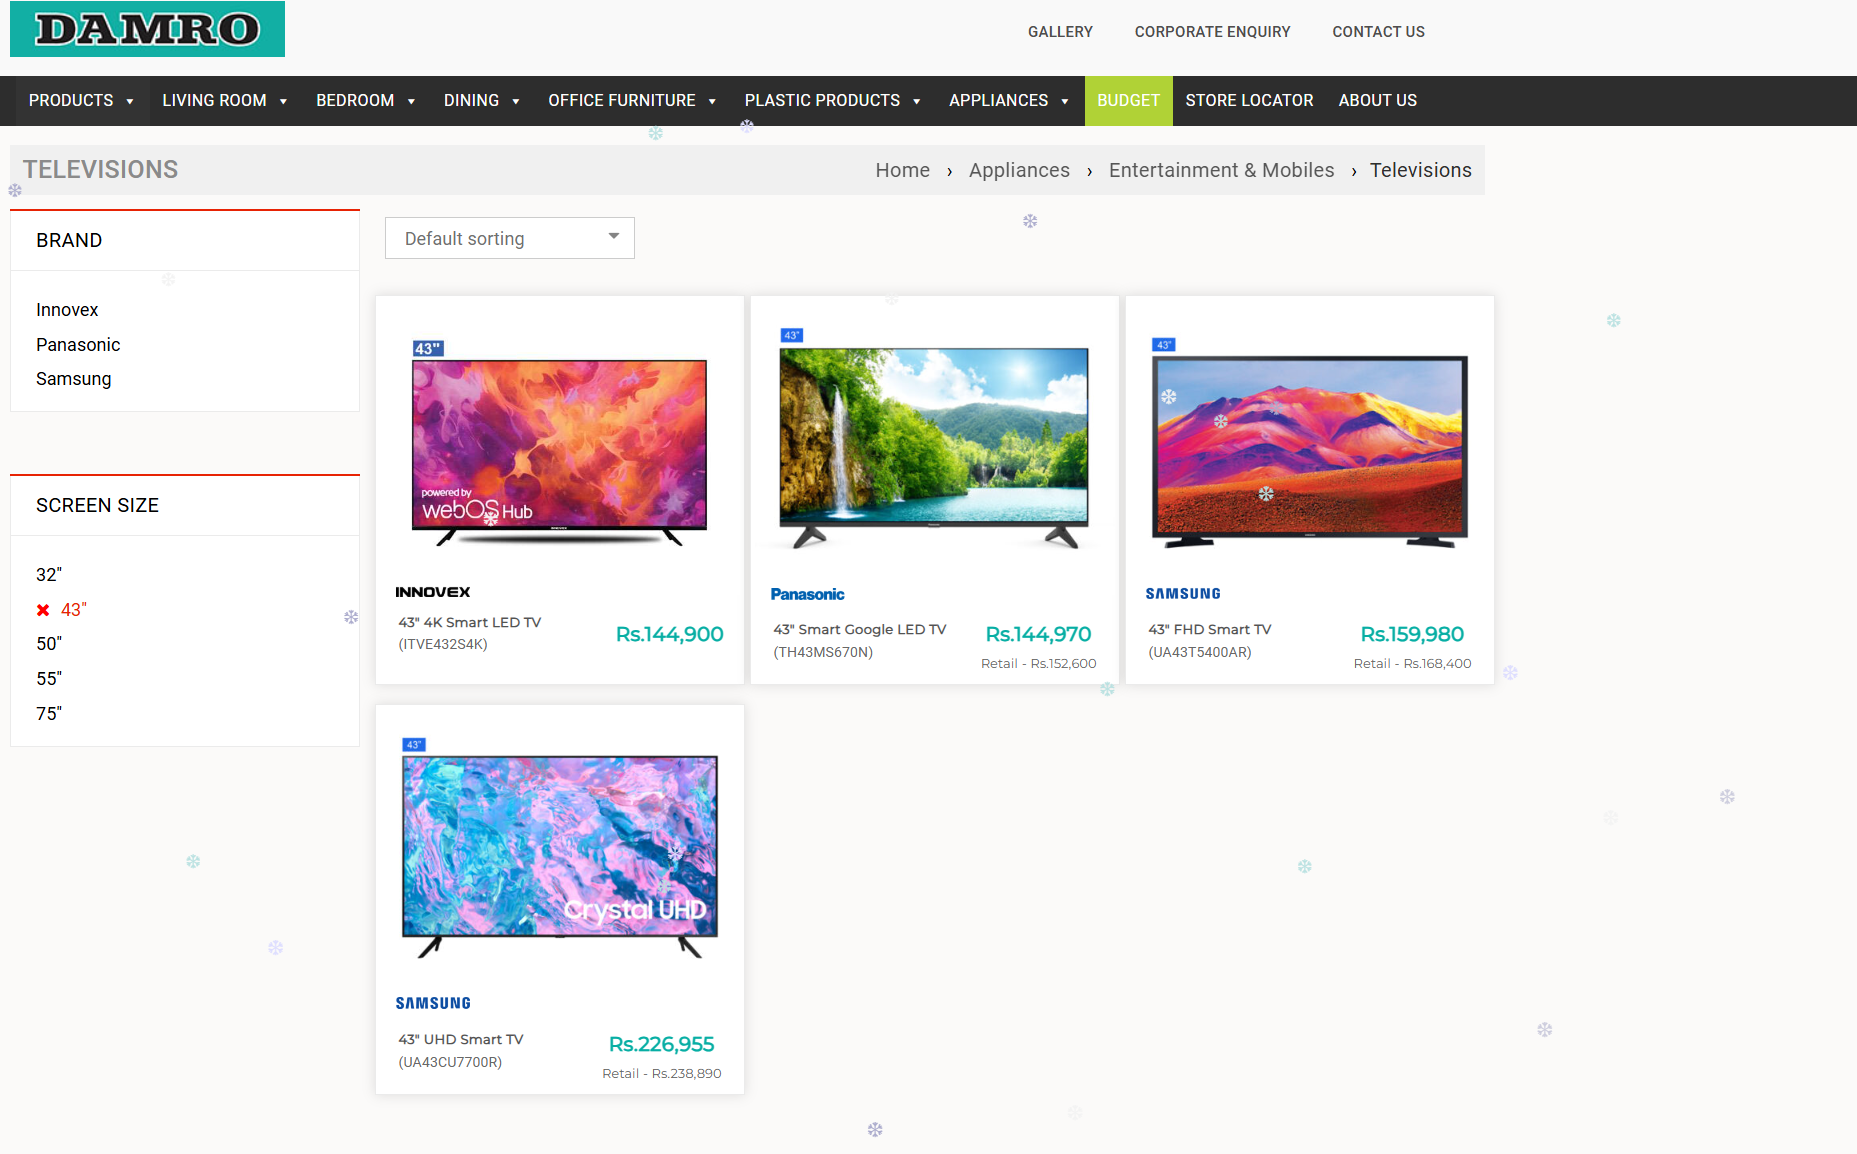Click the Panasonic brand logo on the product card

(x=807, y=594)
